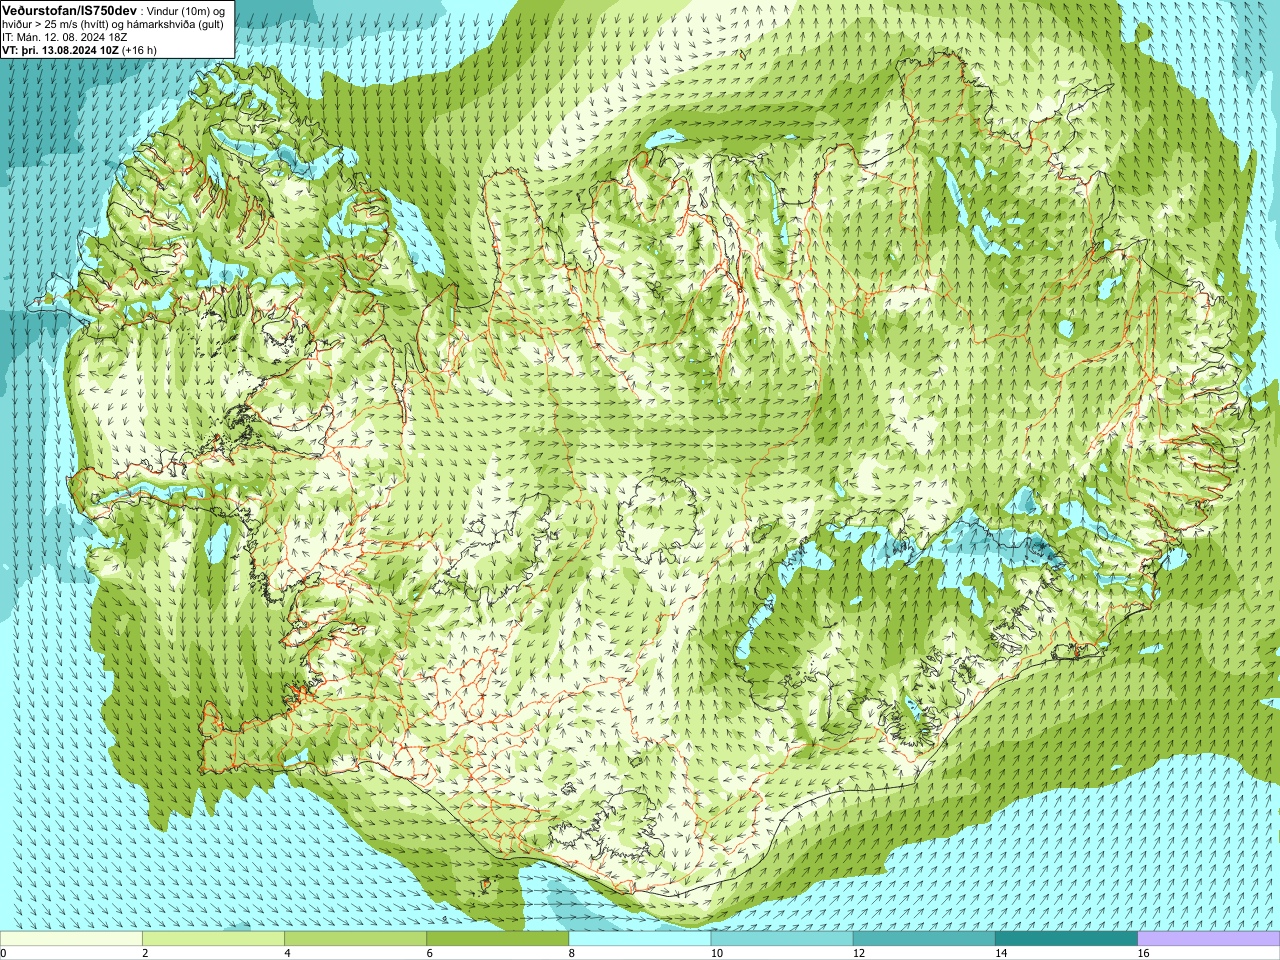Click the legend scale label '2'
The image size is (1280, 960).
click(146, 953)
